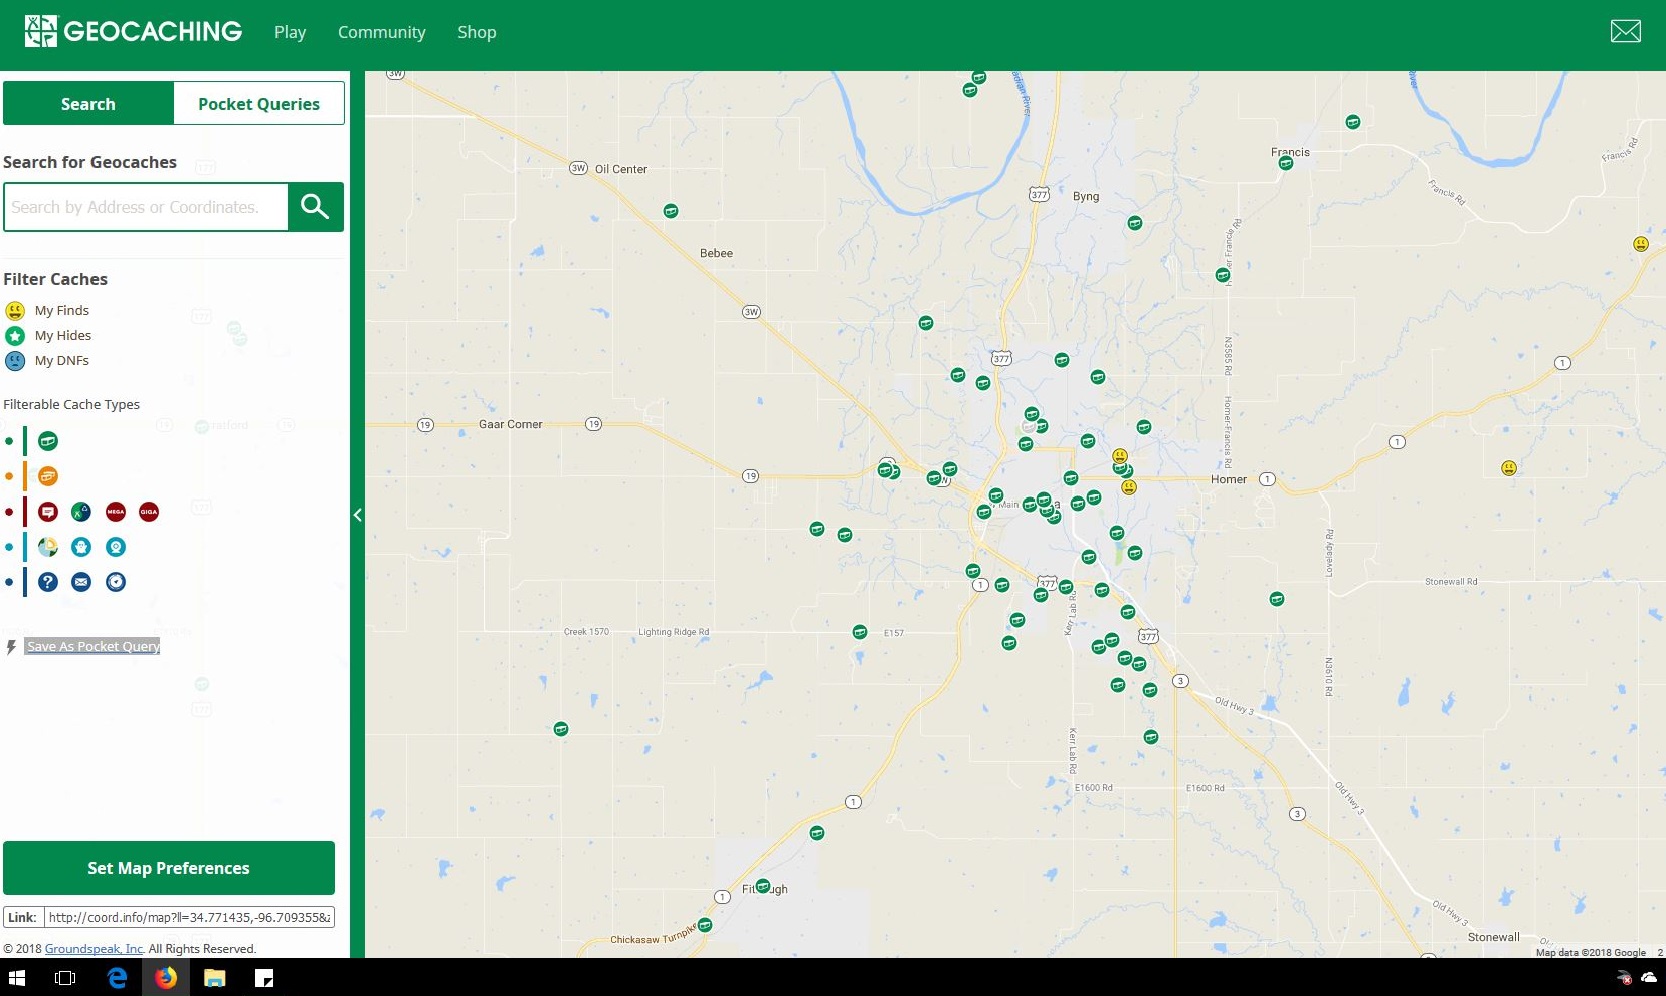Viewport: 1666px width, 996px height.
Task: Click the Virtual Cache ghost icon
Action: coord(81,547)
